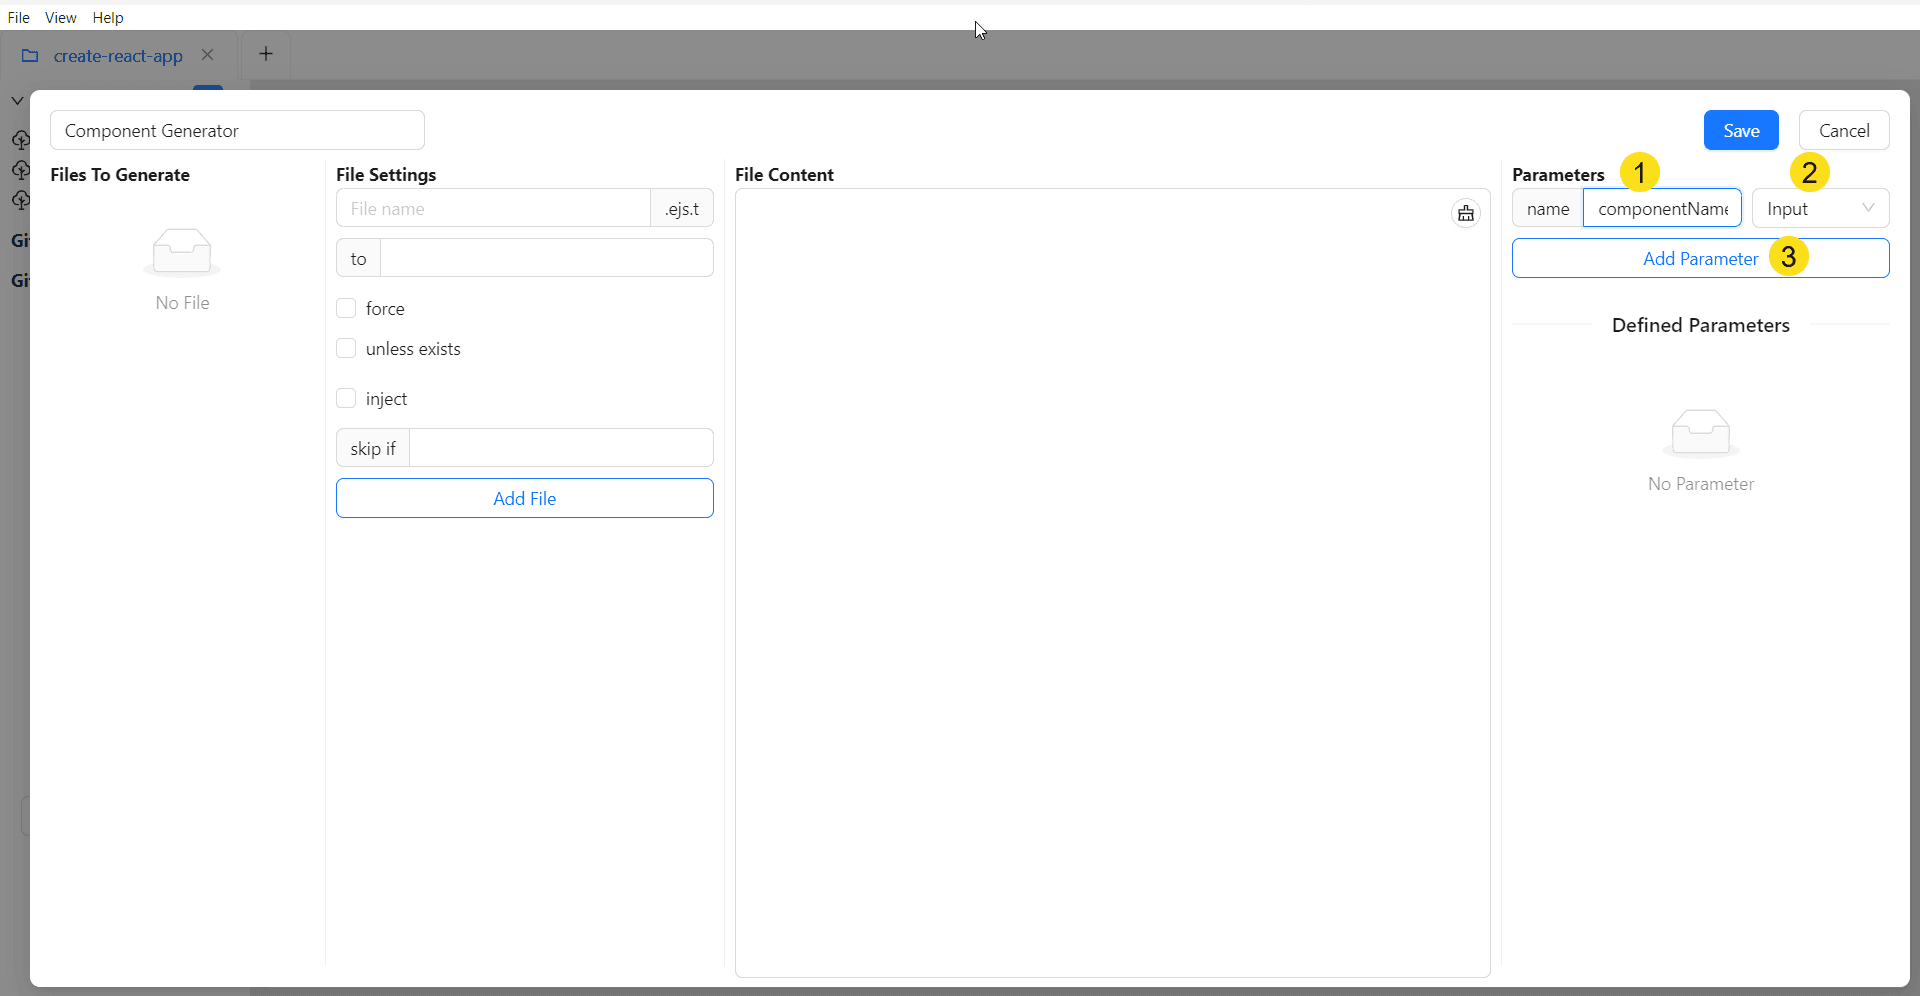
Task: Select the second tree icon in the sidebar
Action: click(21, 170)
